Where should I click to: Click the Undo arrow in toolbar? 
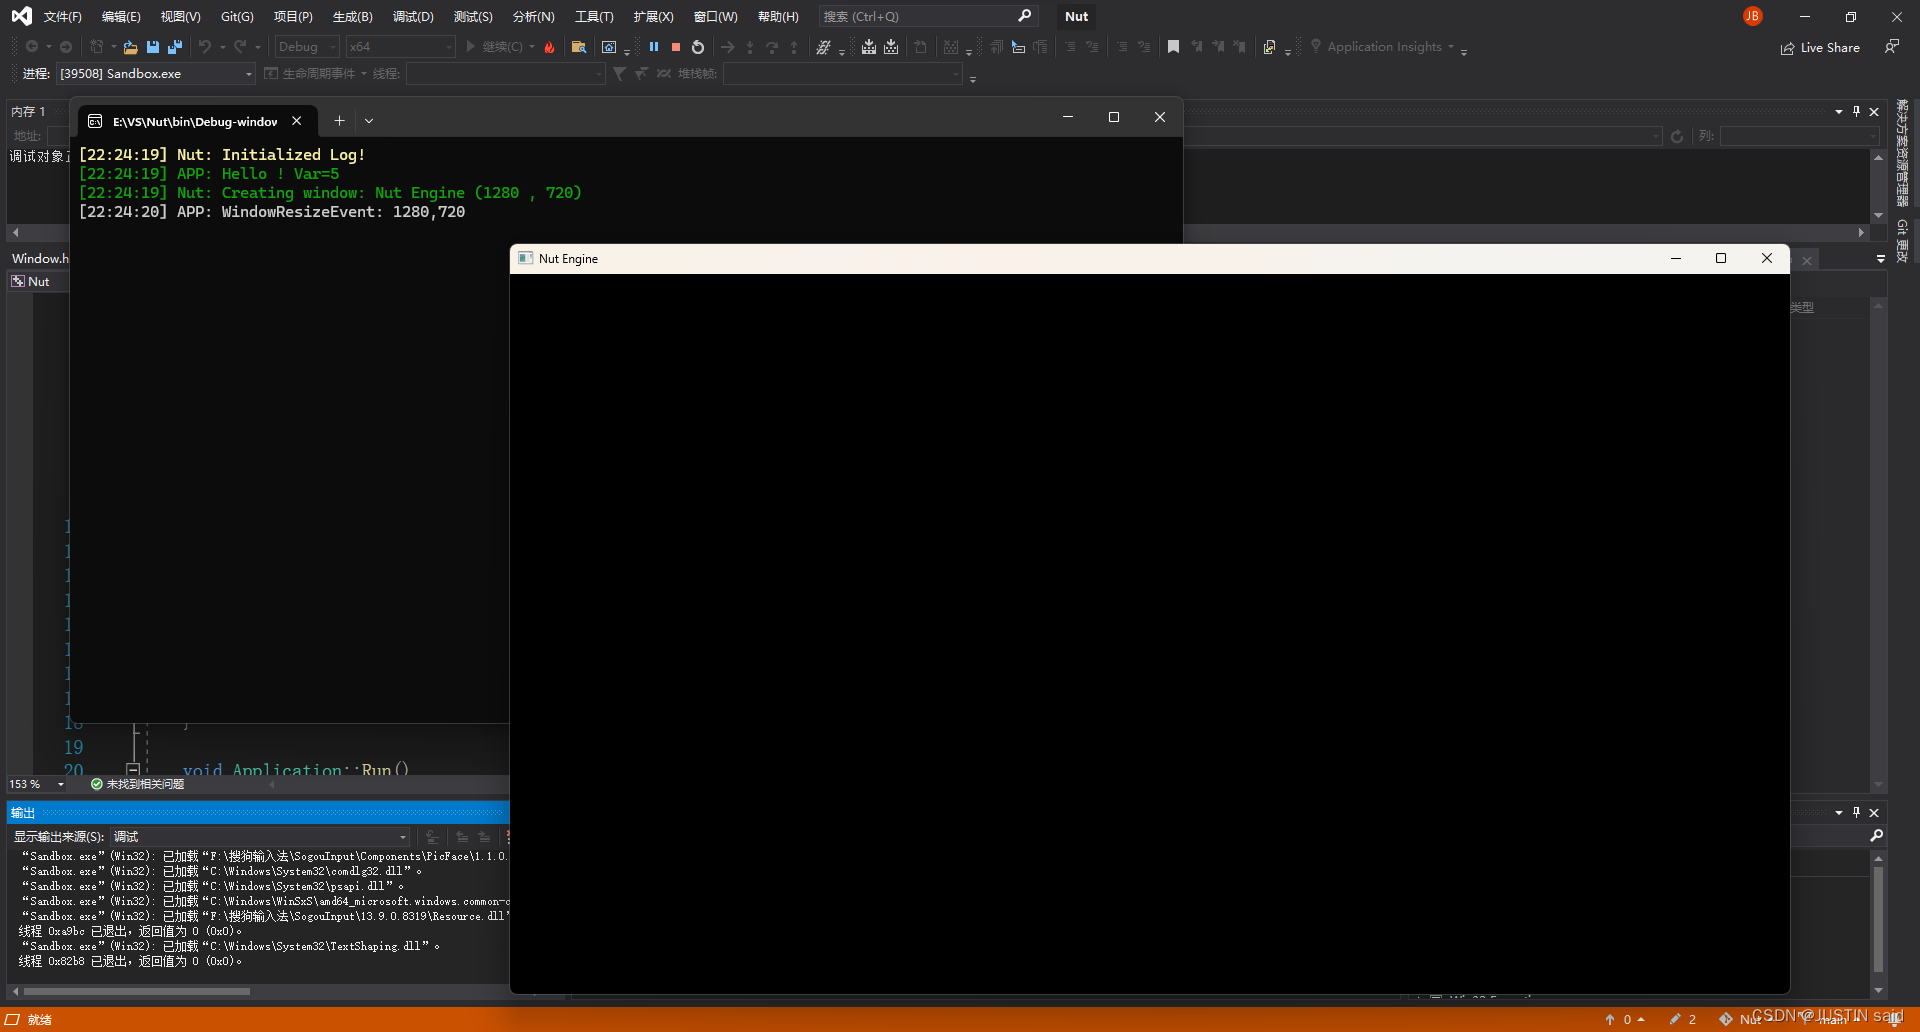point(205,47)
